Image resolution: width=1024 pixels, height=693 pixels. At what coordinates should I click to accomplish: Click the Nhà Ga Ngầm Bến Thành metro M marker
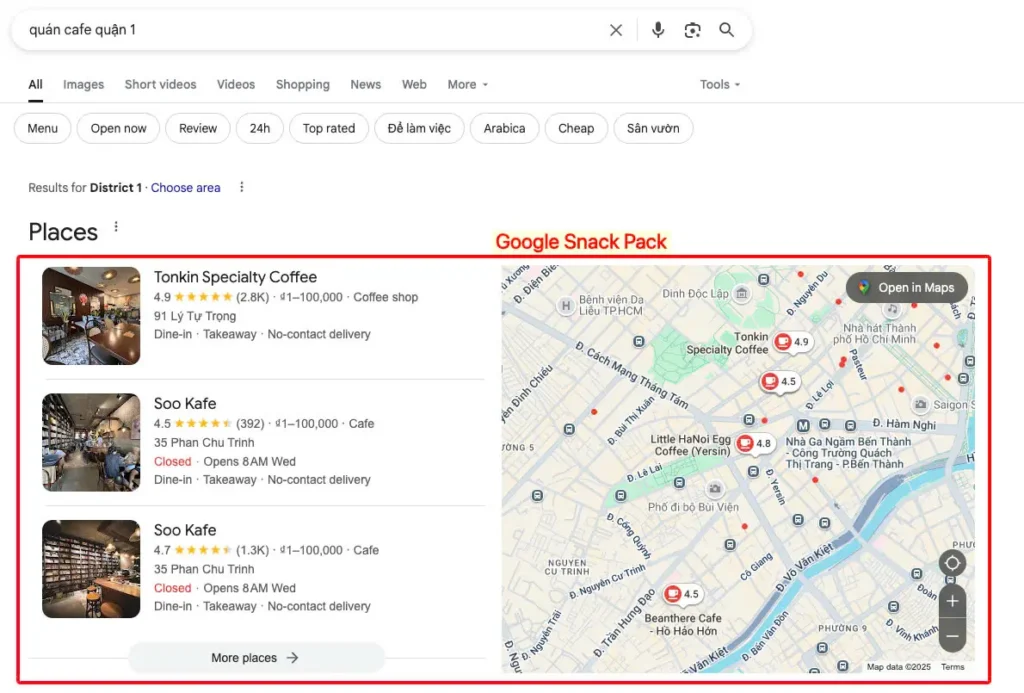803,425
